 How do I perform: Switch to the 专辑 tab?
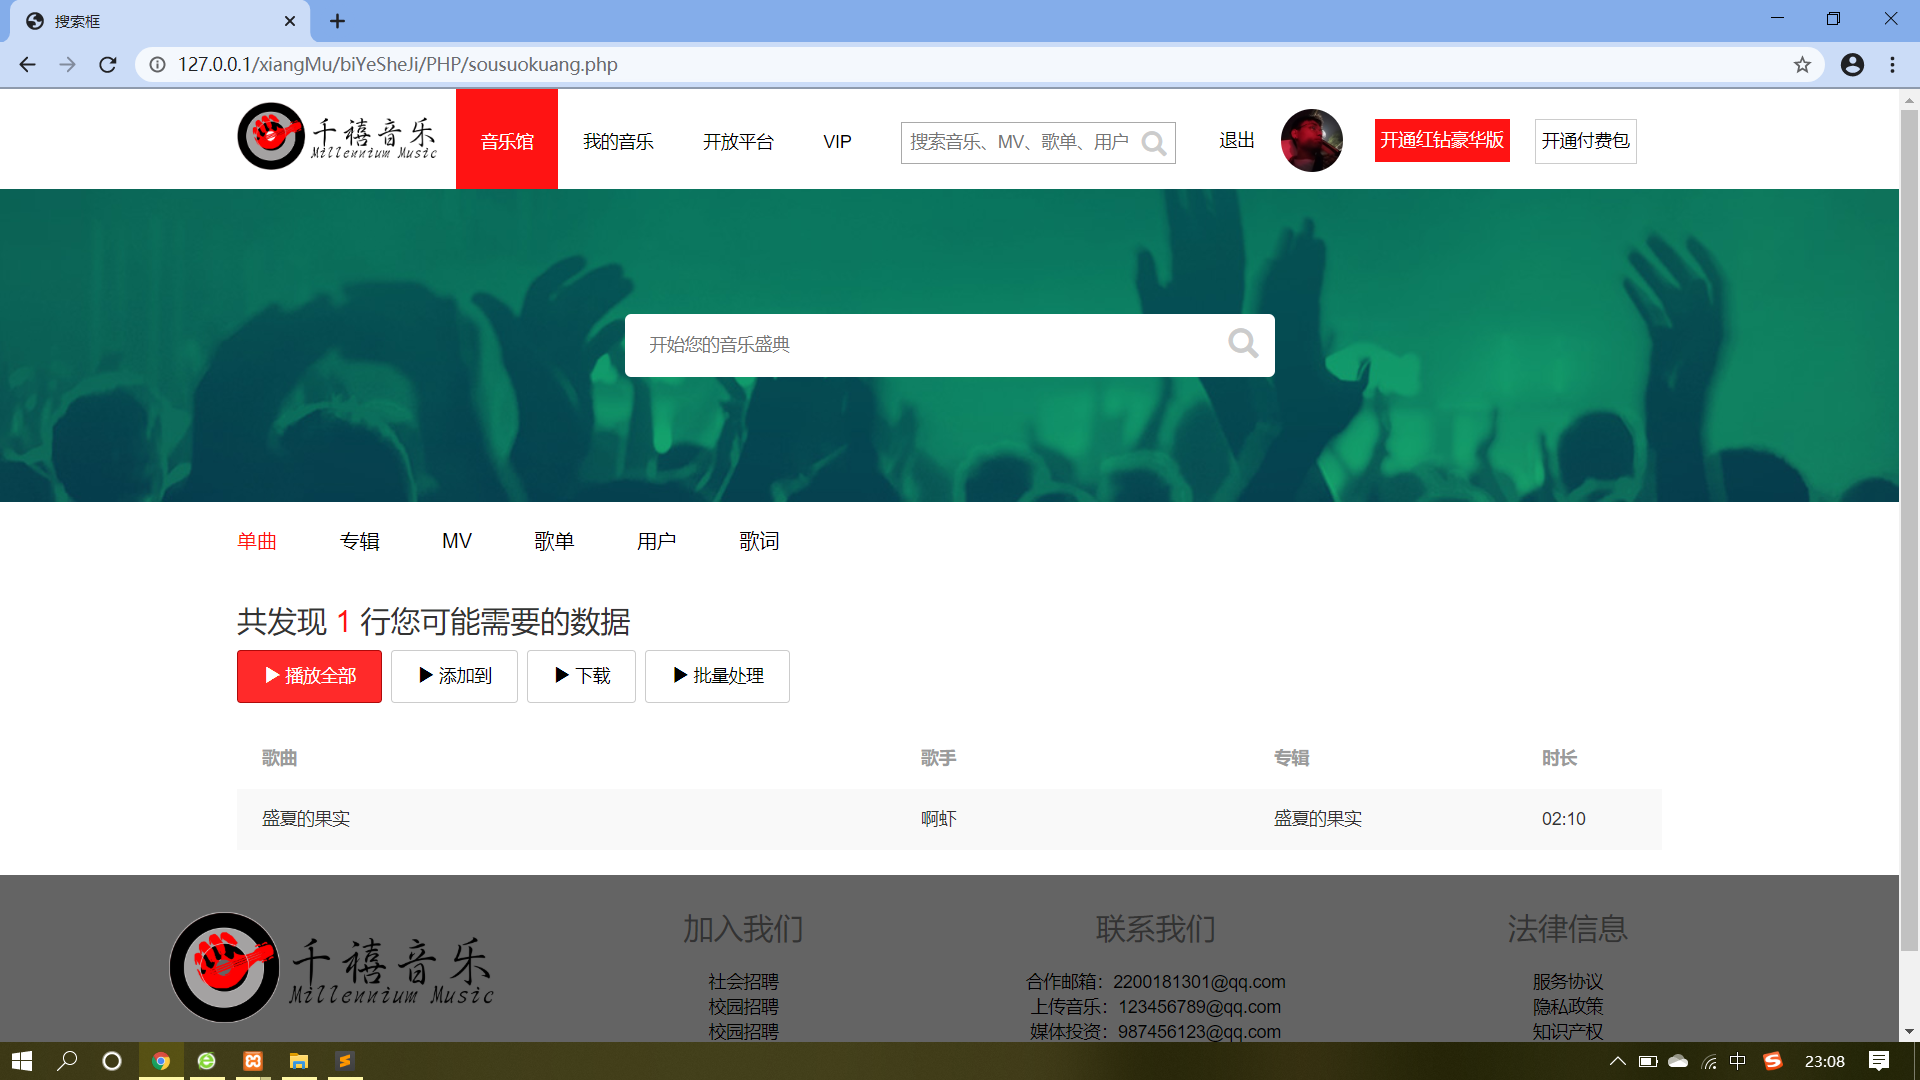pyautogui.click(x=359, y=541)
